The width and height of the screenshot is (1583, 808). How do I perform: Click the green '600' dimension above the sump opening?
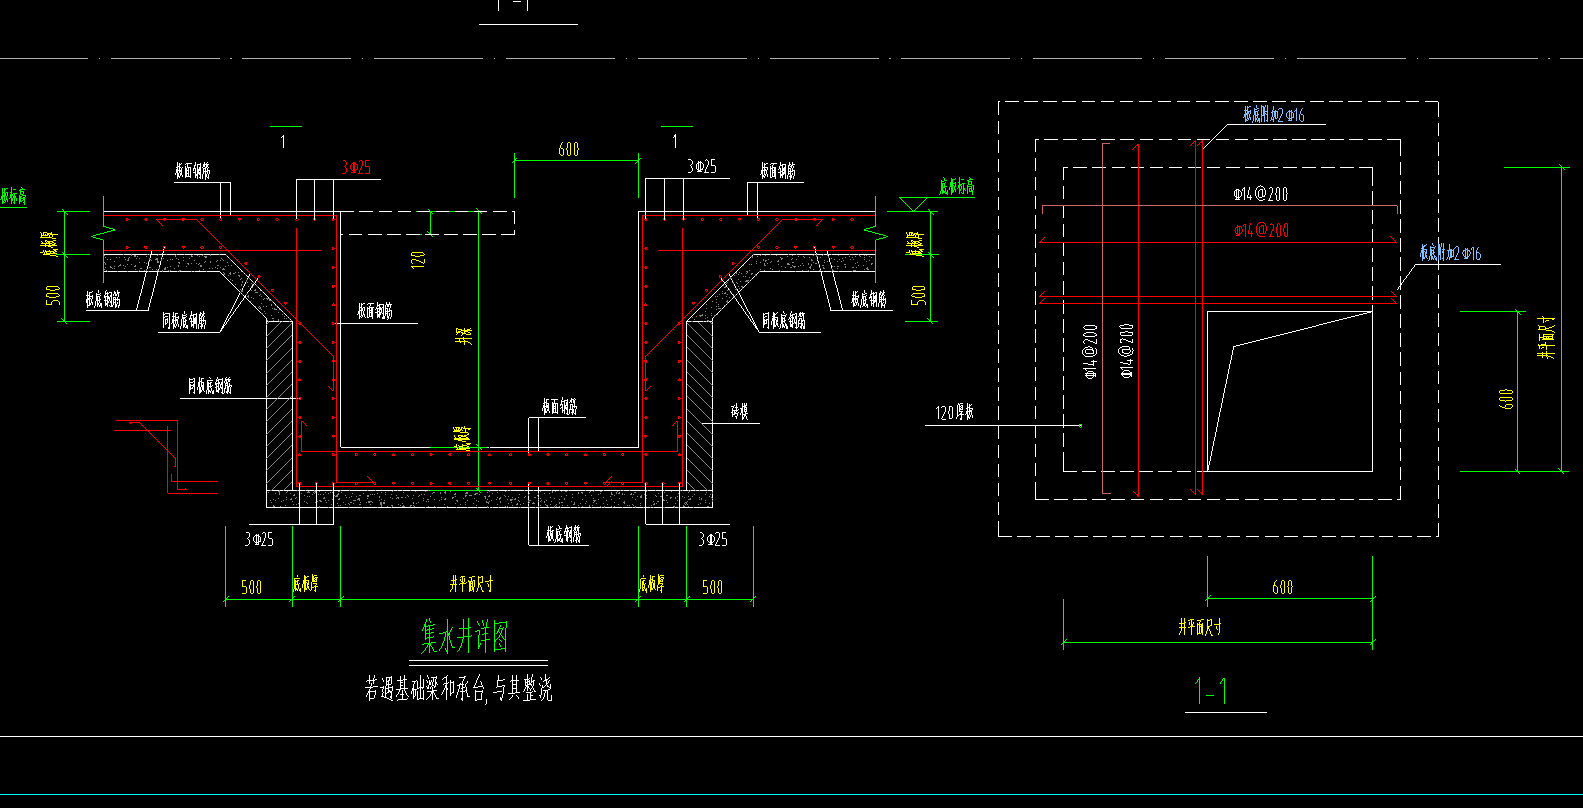click(x=569, y=149)
